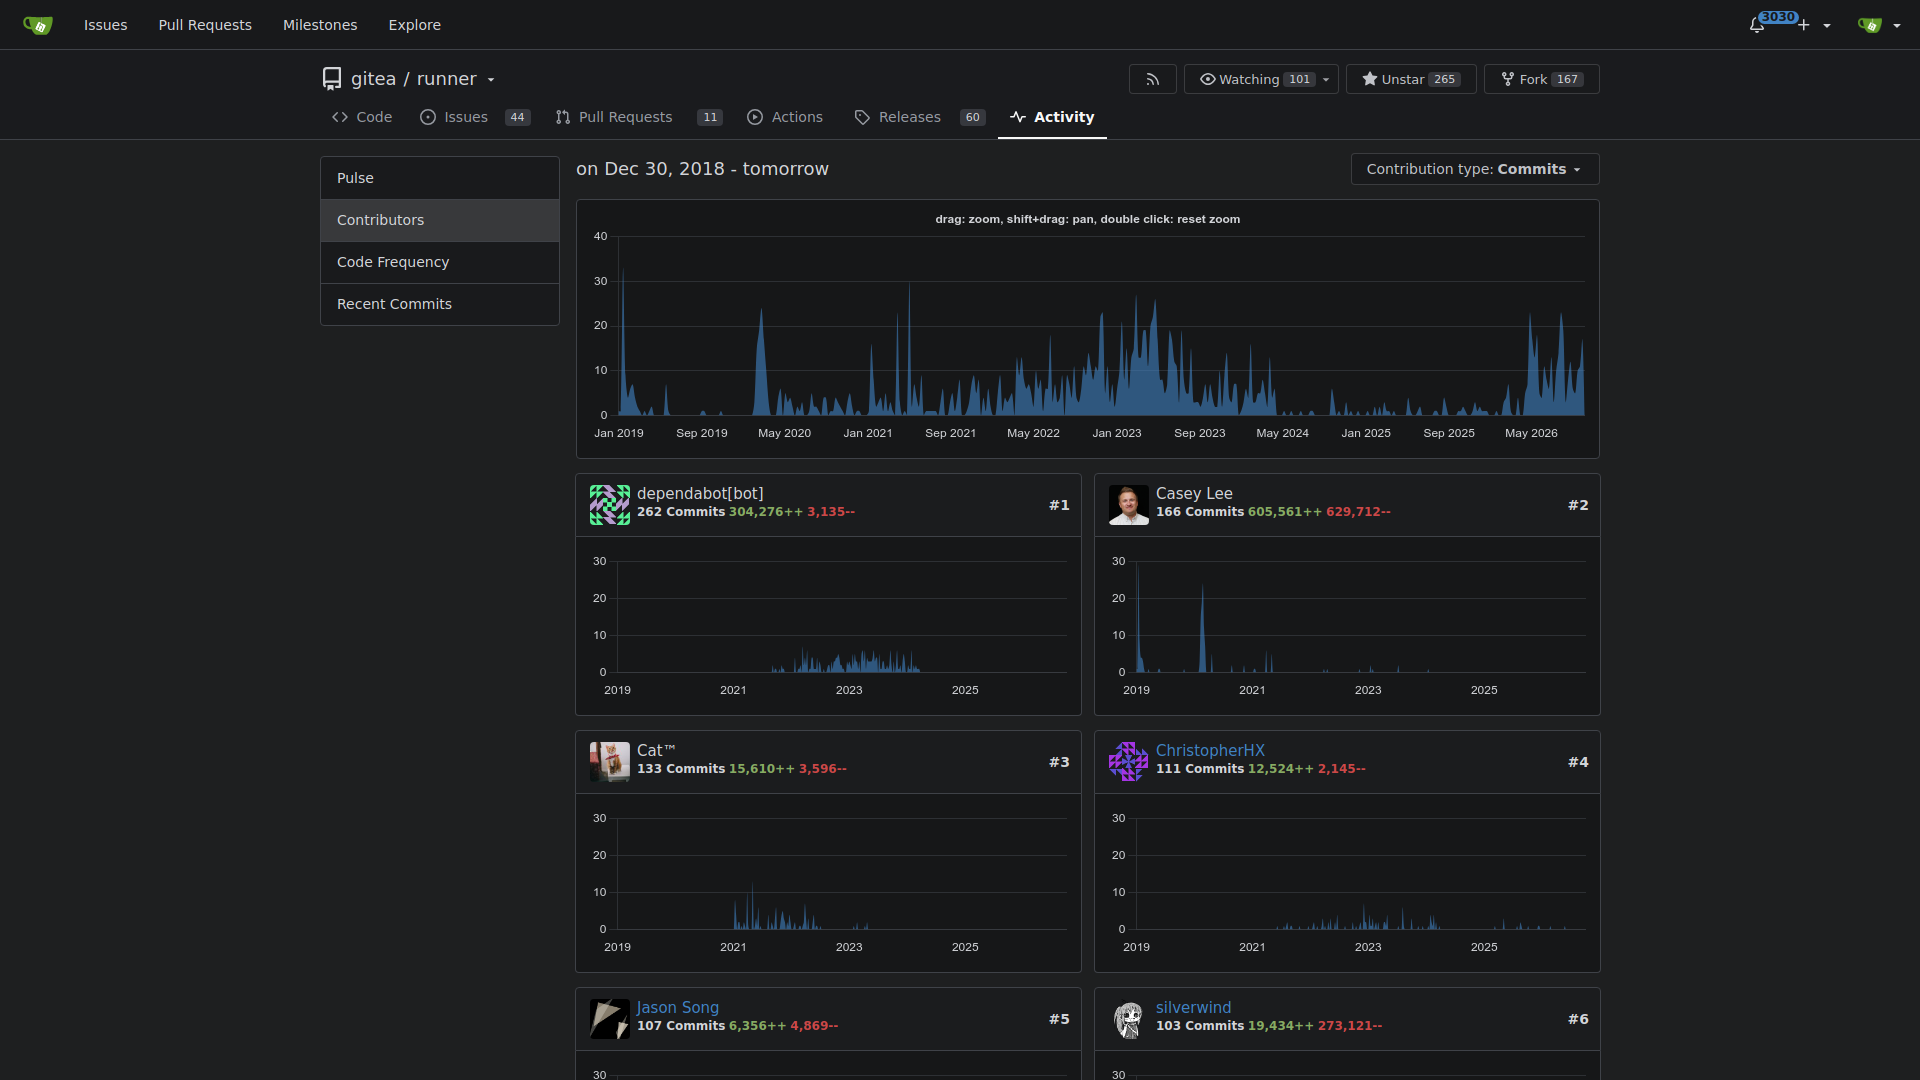Image resolution: width=1920 pixels, height=1080 pixels.
Task: Click the dependabot[bot] commits chart
Action: (829, 625)
